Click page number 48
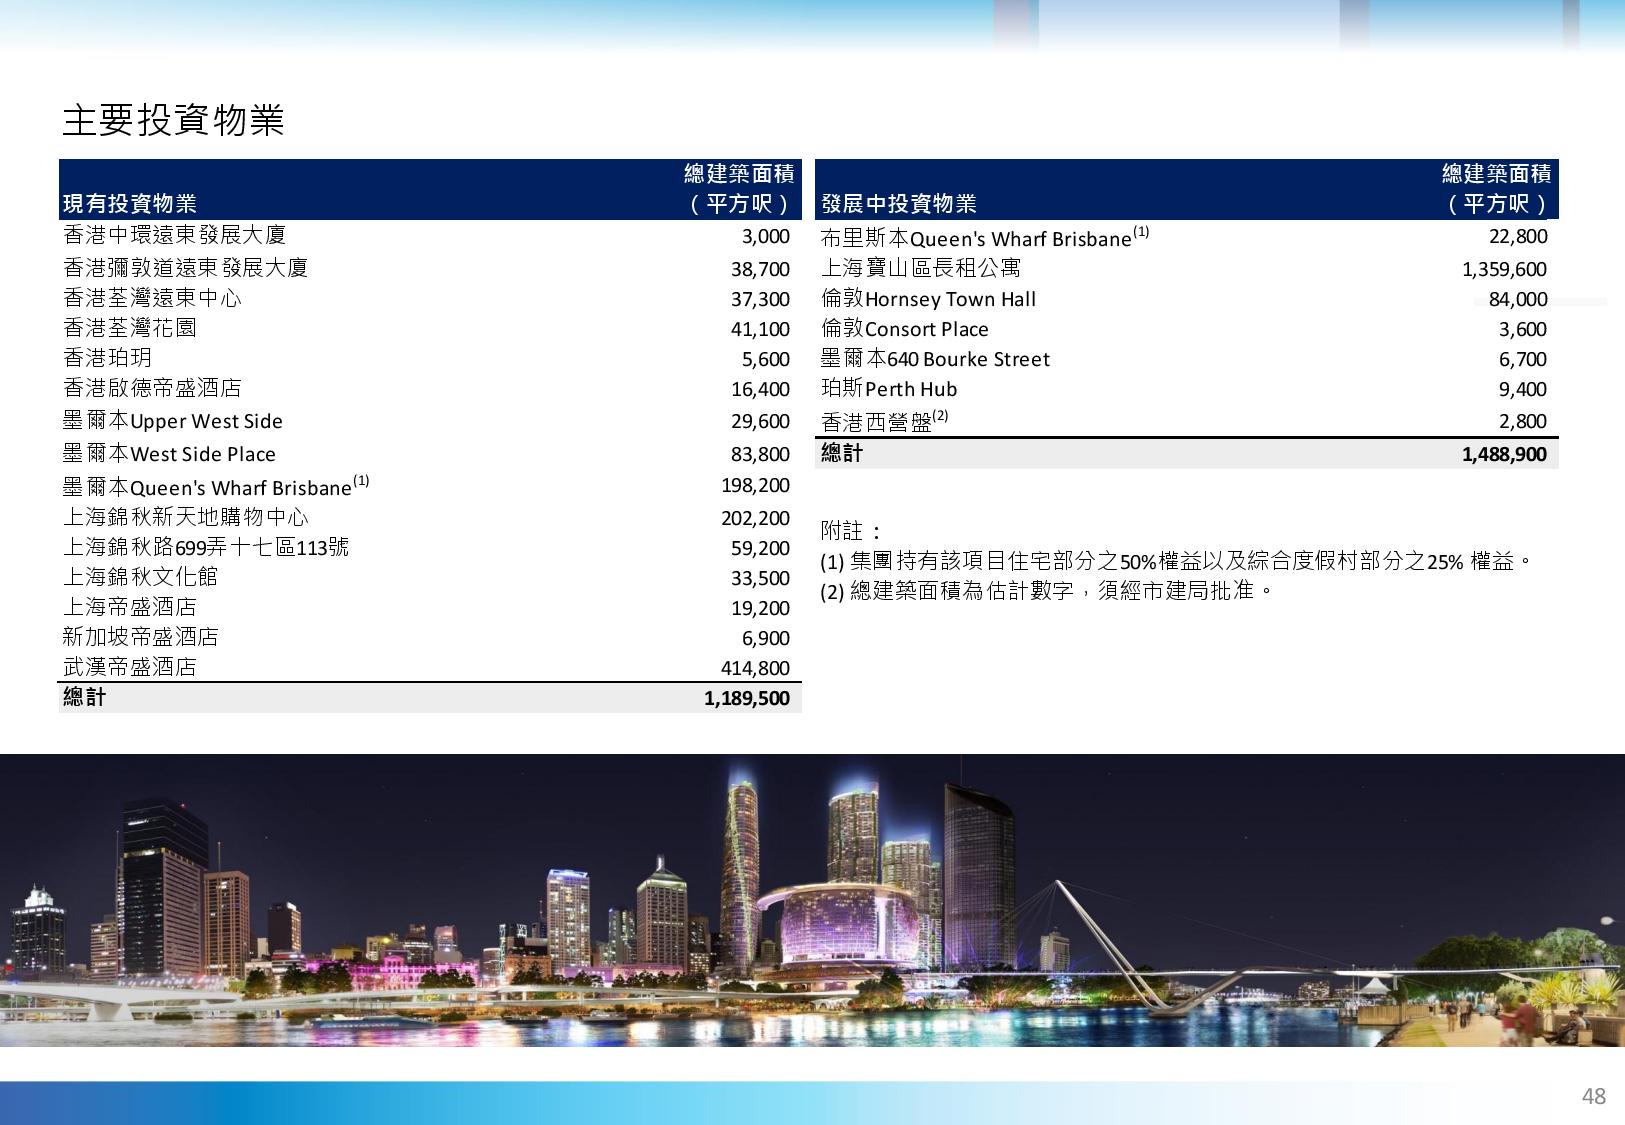 1593,1096
